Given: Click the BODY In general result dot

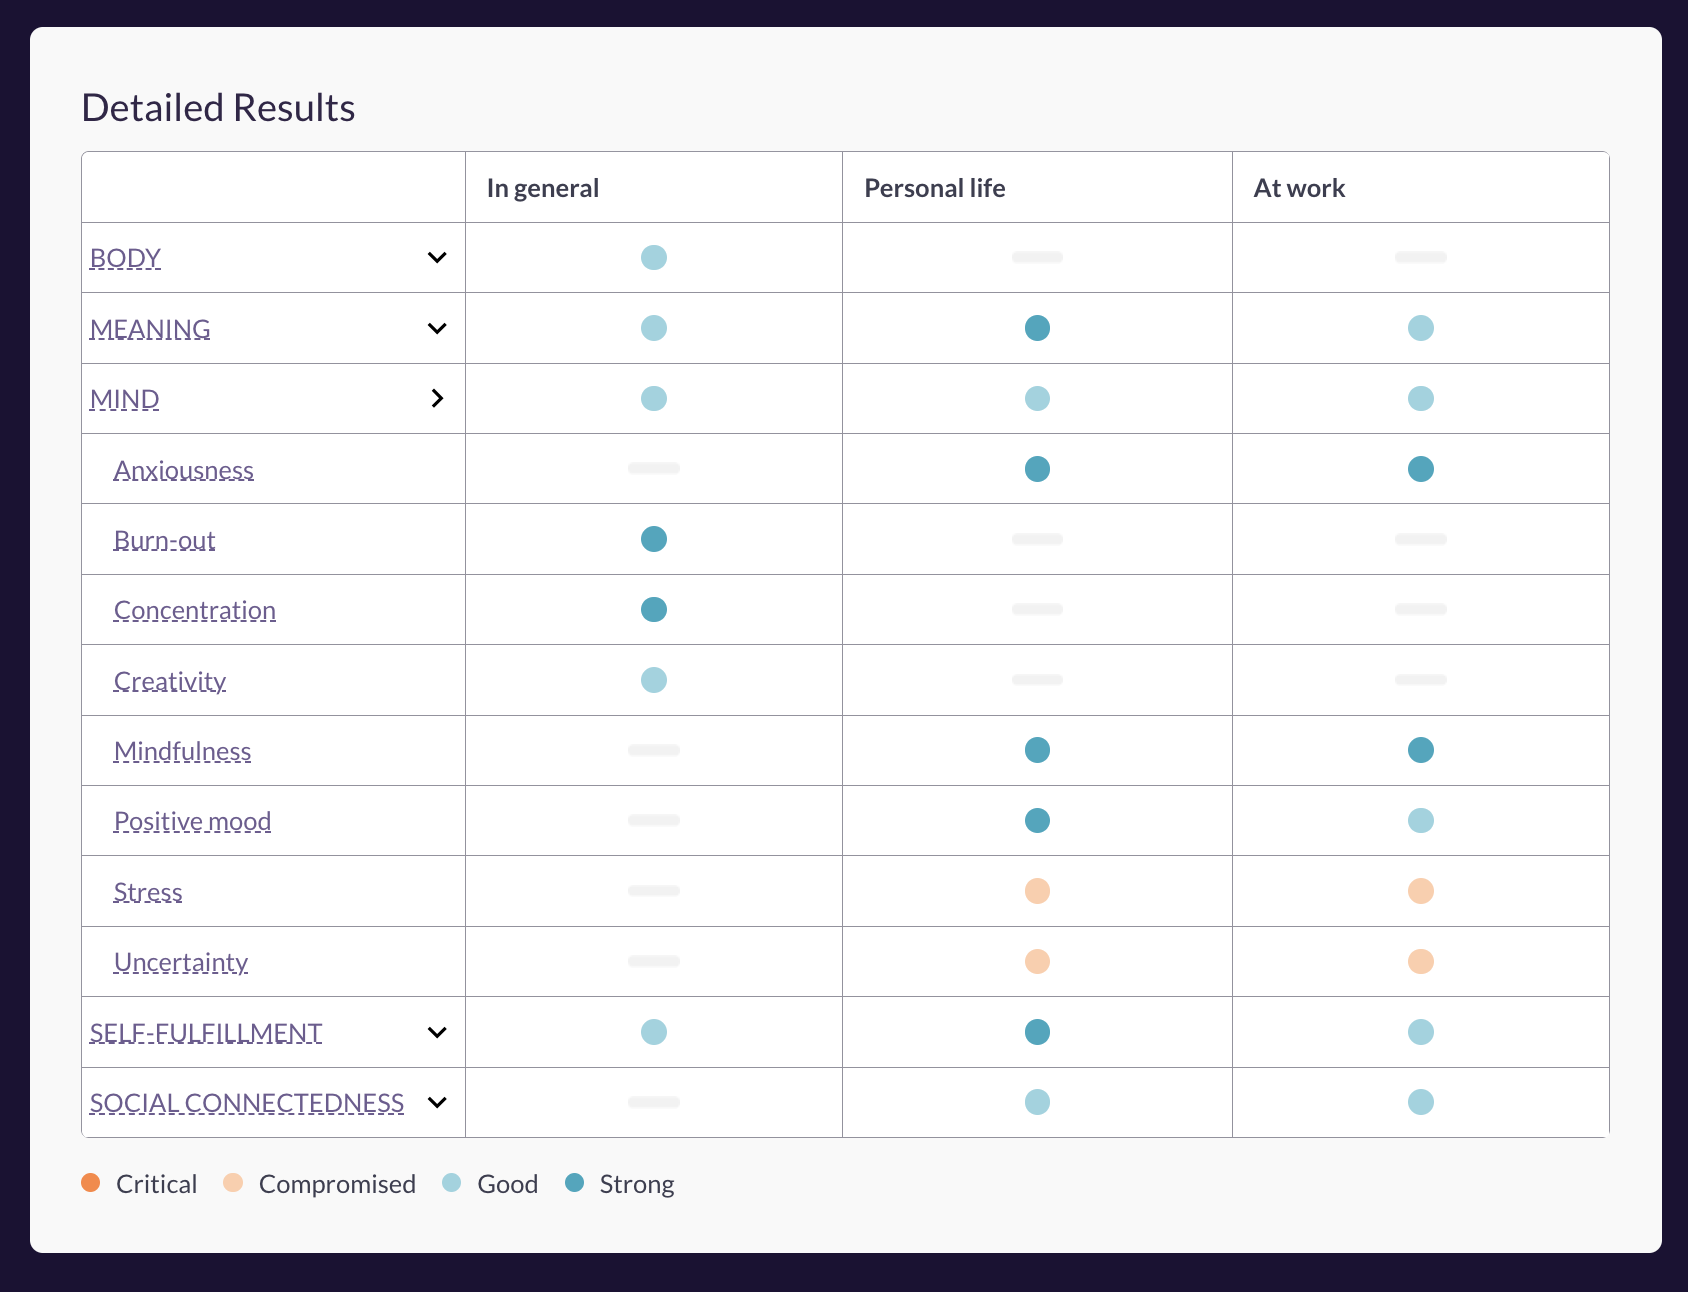Looking at the screenshot, I should (x=653, y=258).
